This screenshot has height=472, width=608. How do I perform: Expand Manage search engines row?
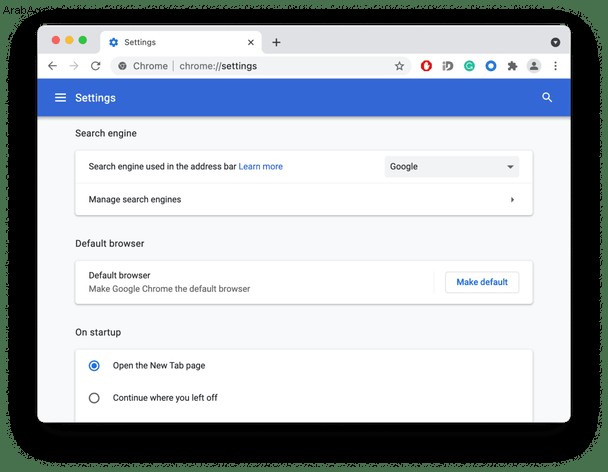click(x=304, y=199)
